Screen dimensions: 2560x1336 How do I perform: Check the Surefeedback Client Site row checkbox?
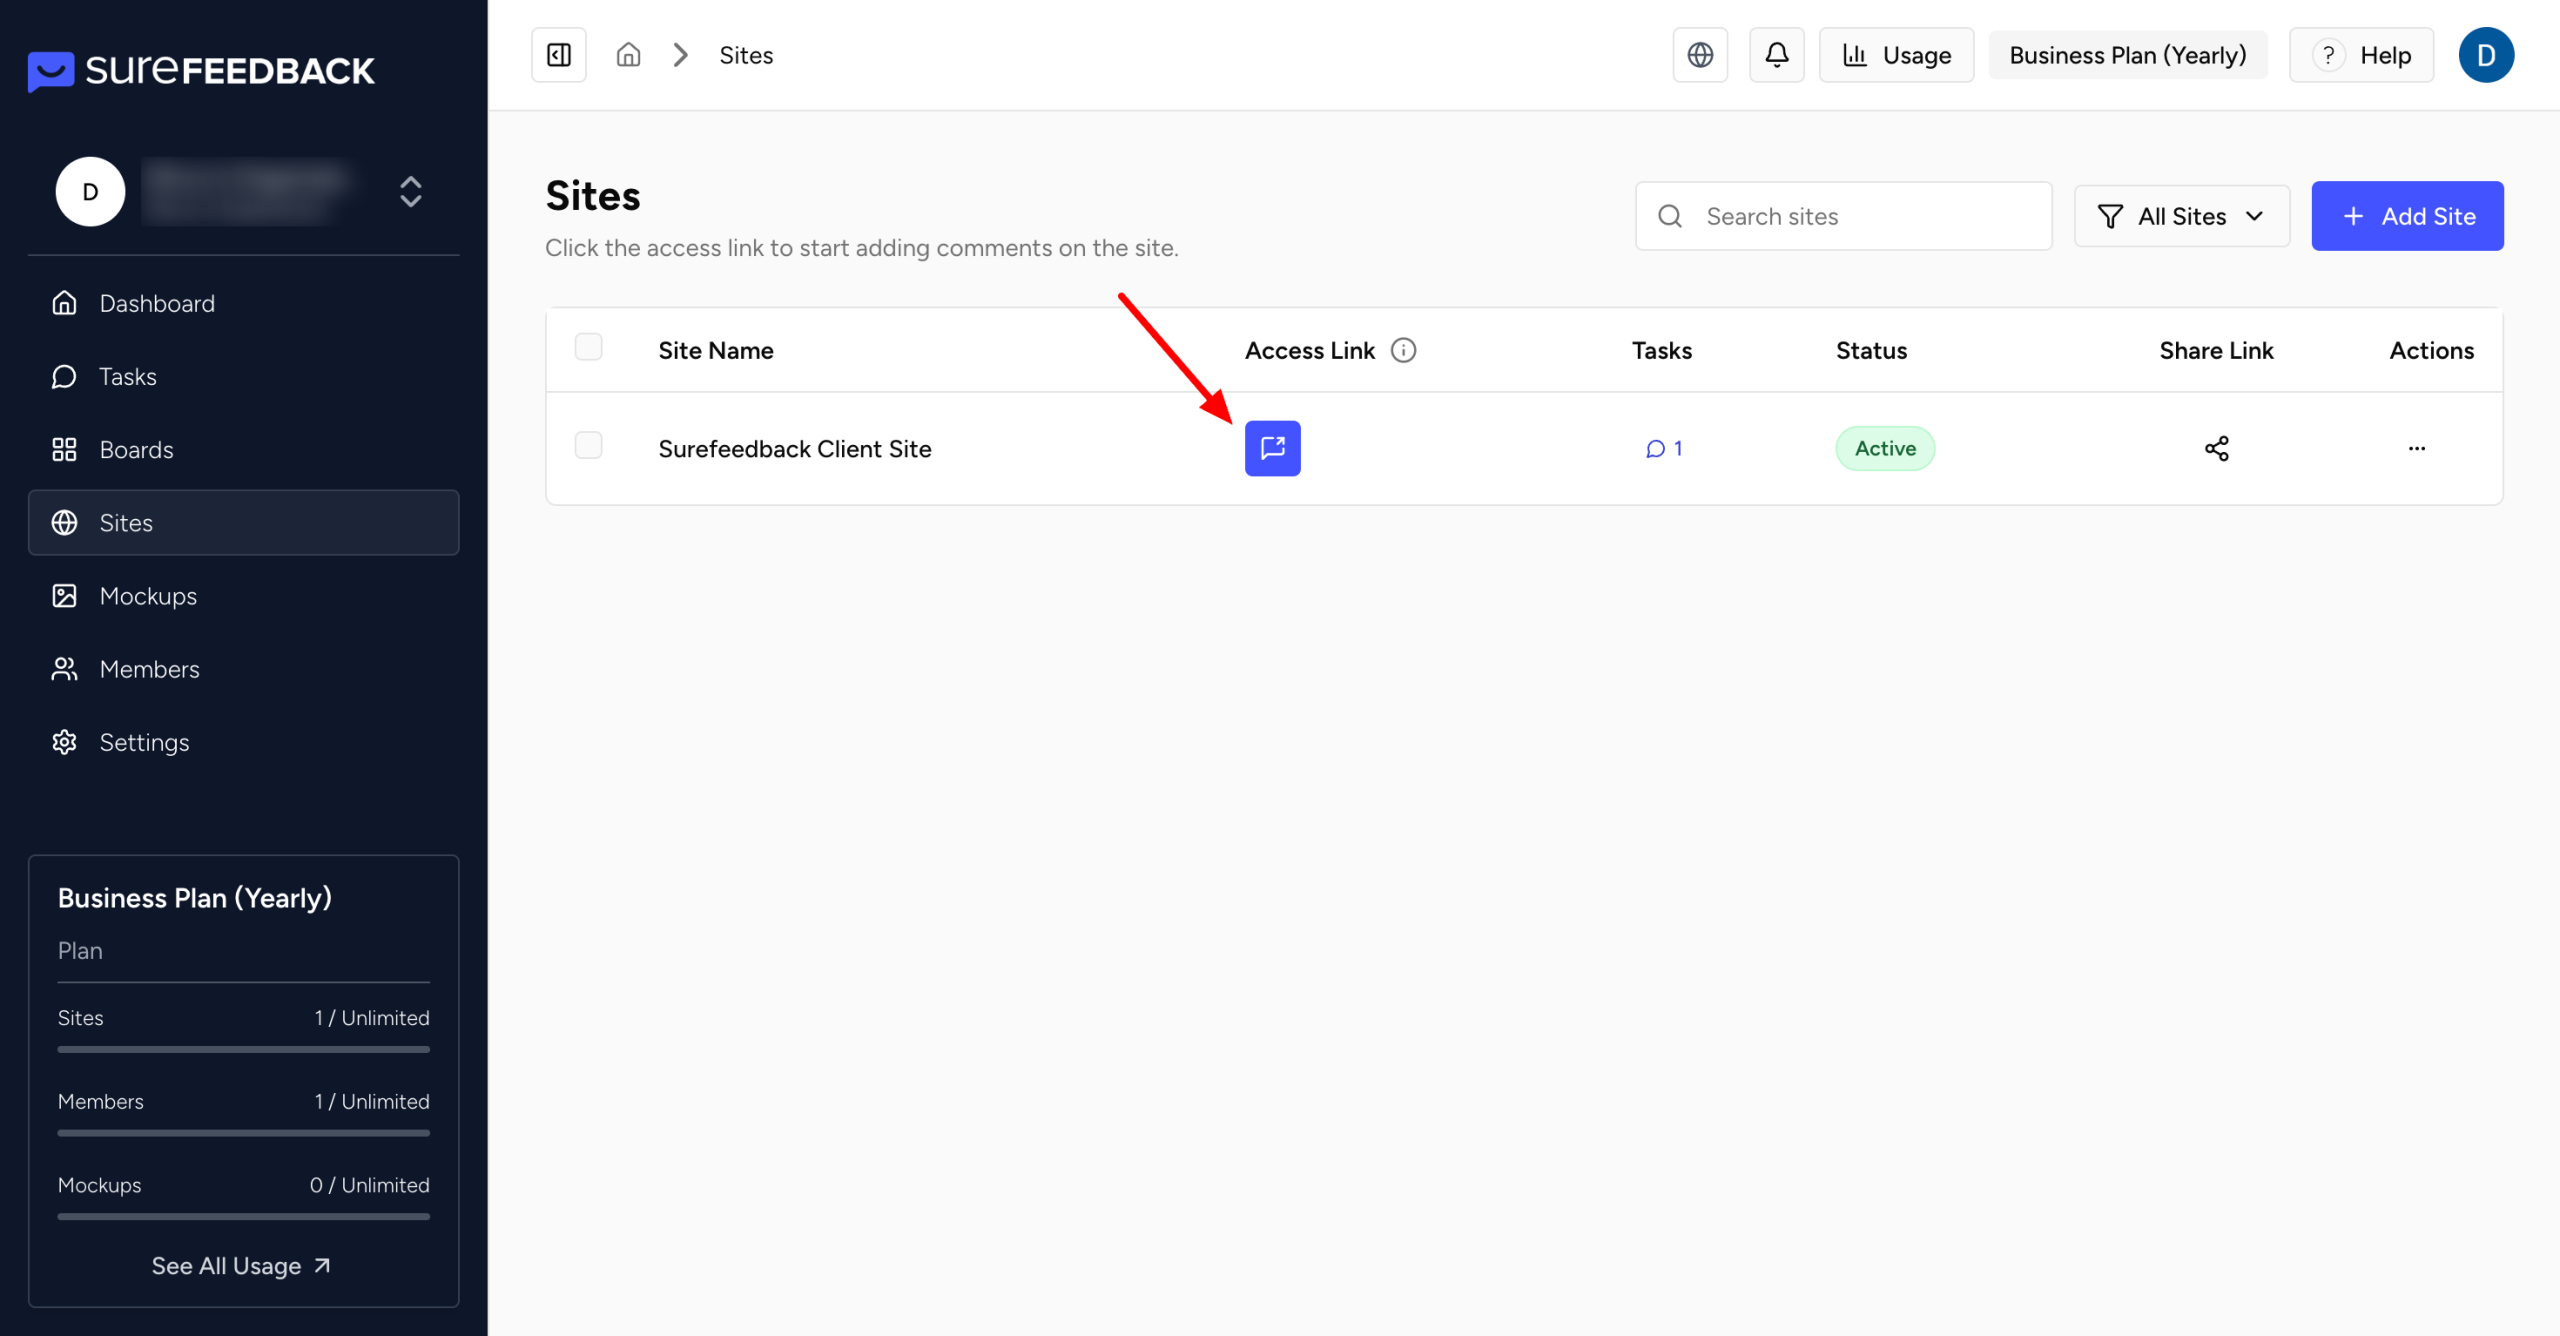pos(588,445)
